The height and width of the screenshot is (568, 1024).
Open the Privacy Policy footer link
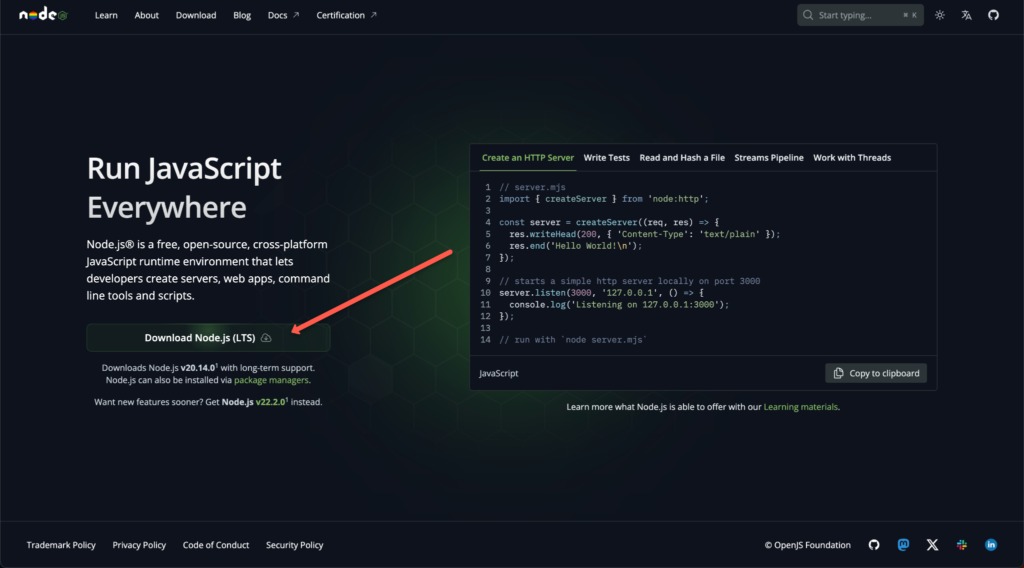pos(139,545)
